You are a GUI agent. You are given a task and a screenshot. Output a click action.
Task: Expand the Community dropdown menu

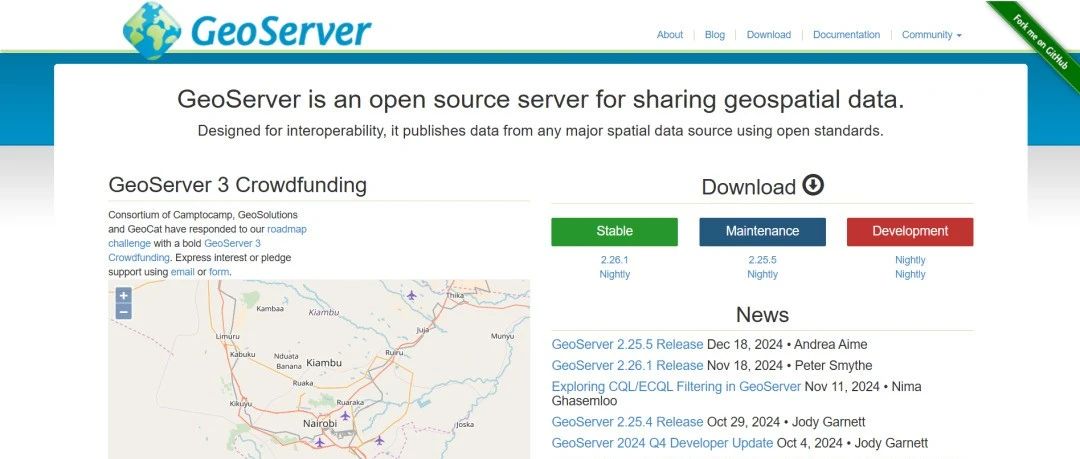(x=931, y=34)
